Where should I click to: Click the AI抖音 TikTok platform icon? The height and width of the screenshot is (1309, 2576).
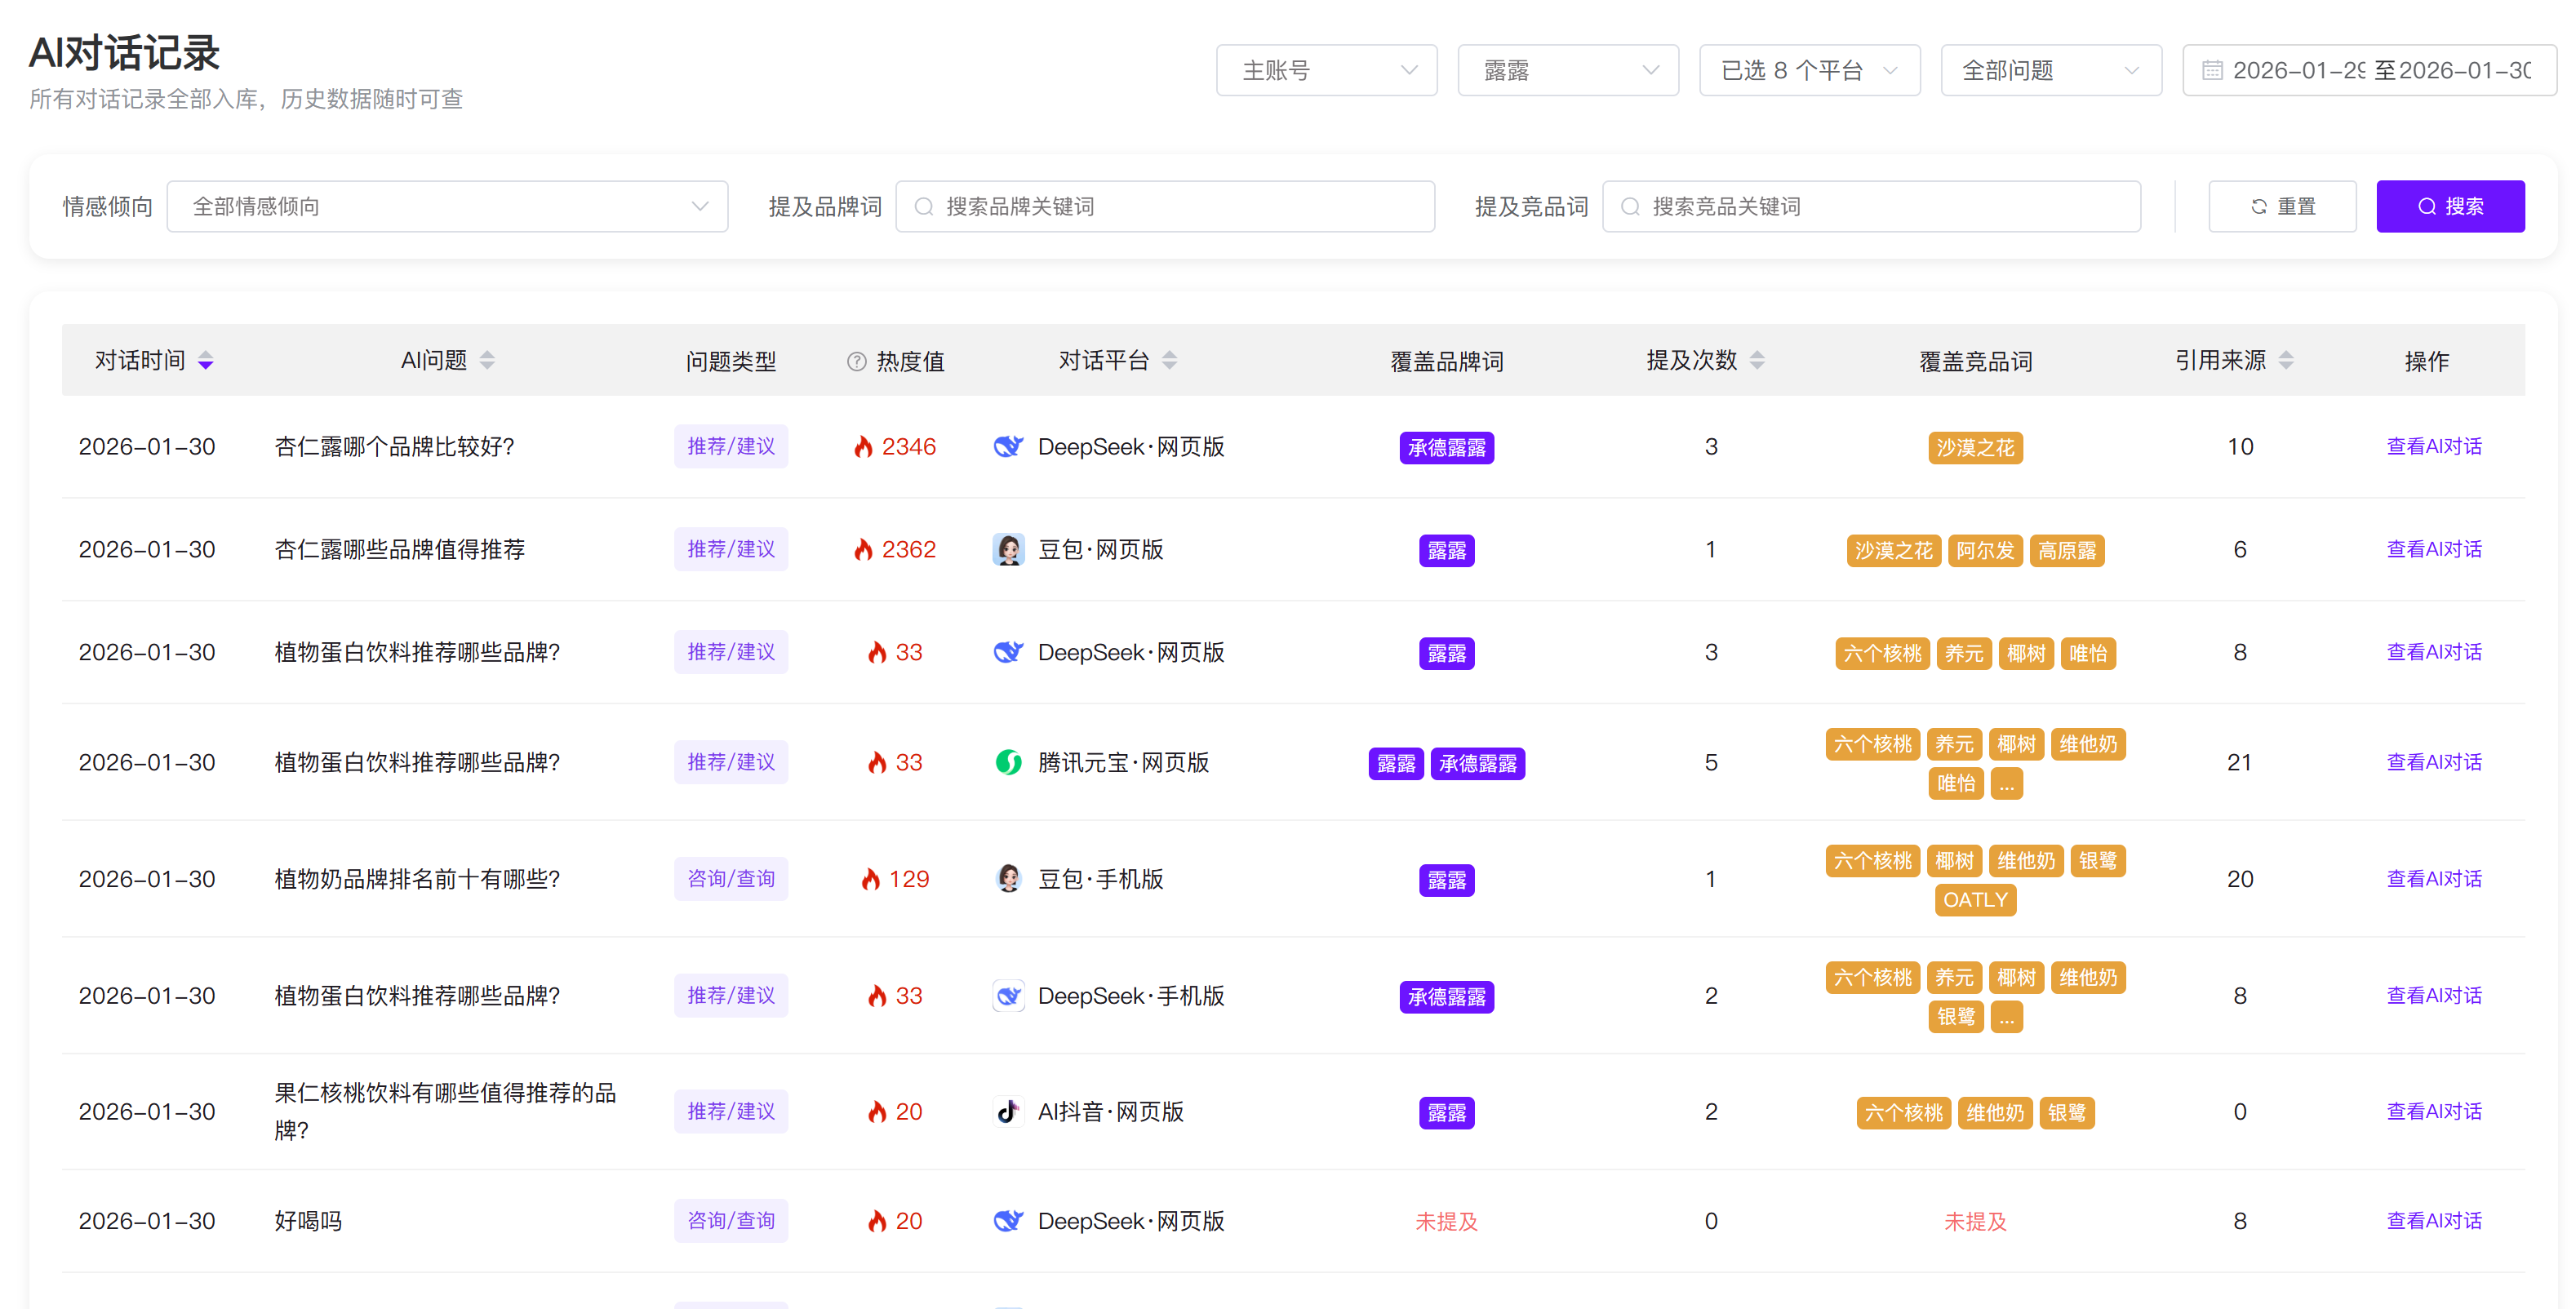click(1008, 1112)
